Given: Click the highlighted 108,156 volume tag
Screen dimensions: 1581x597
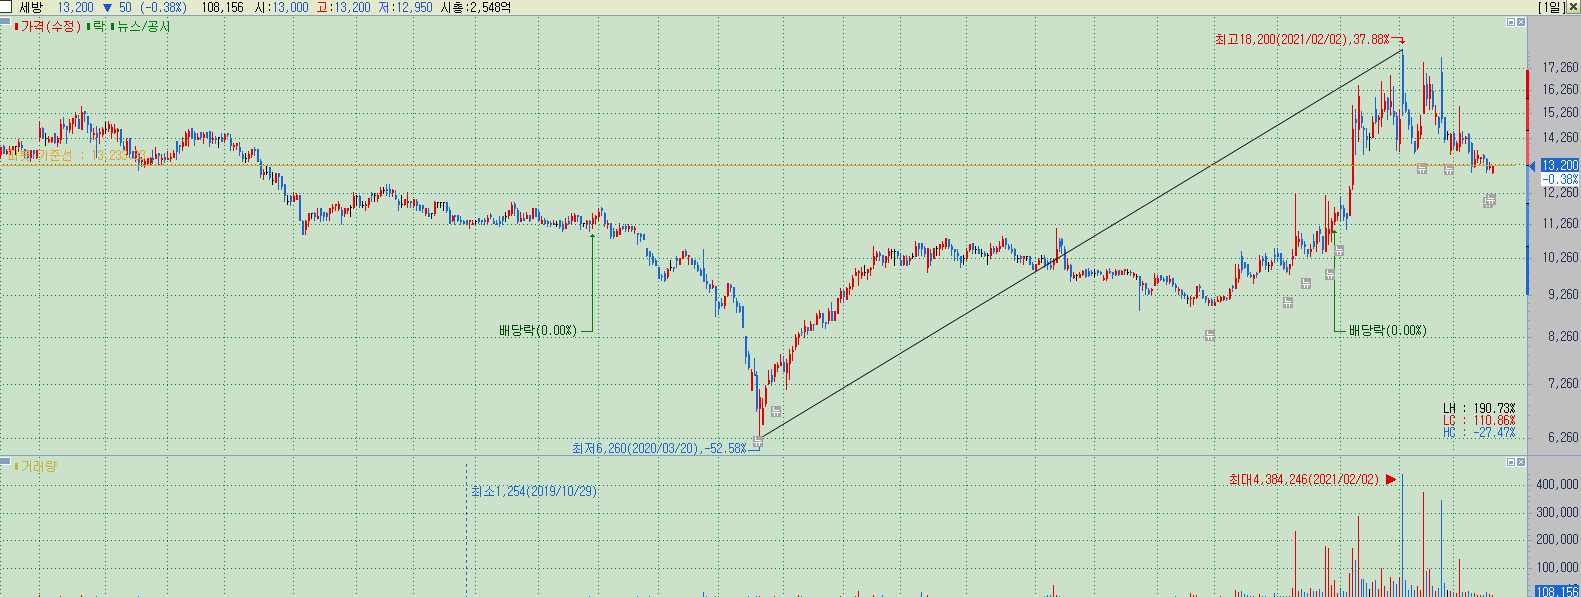Looking at the screenshot, I should point(1558,591).
